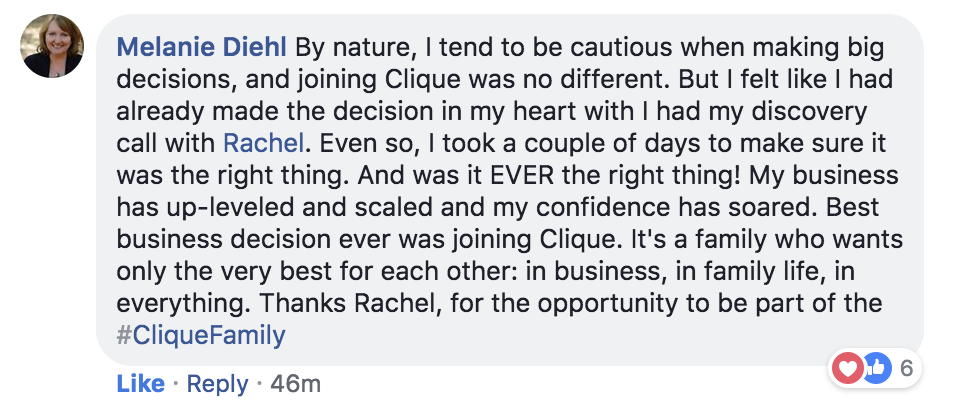Click the red heart reaction icon

(x=847, y=369)
